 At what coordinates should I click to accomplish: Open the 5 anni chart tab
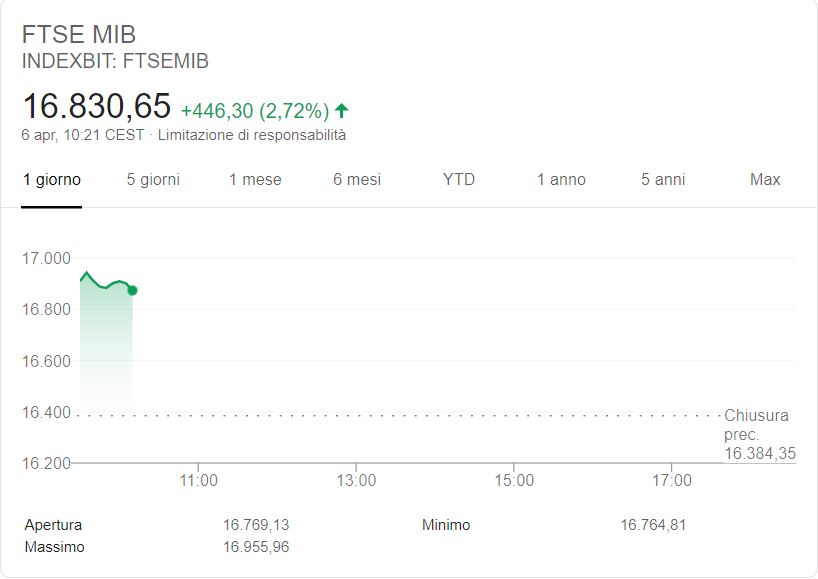click(663, 180)
